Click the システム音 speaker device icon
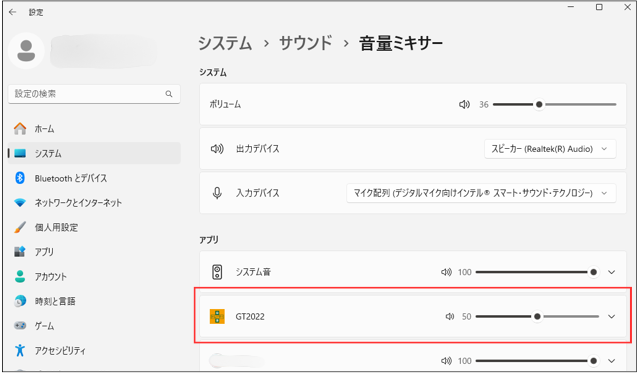The image size is (637, 374). pos(217,272)
